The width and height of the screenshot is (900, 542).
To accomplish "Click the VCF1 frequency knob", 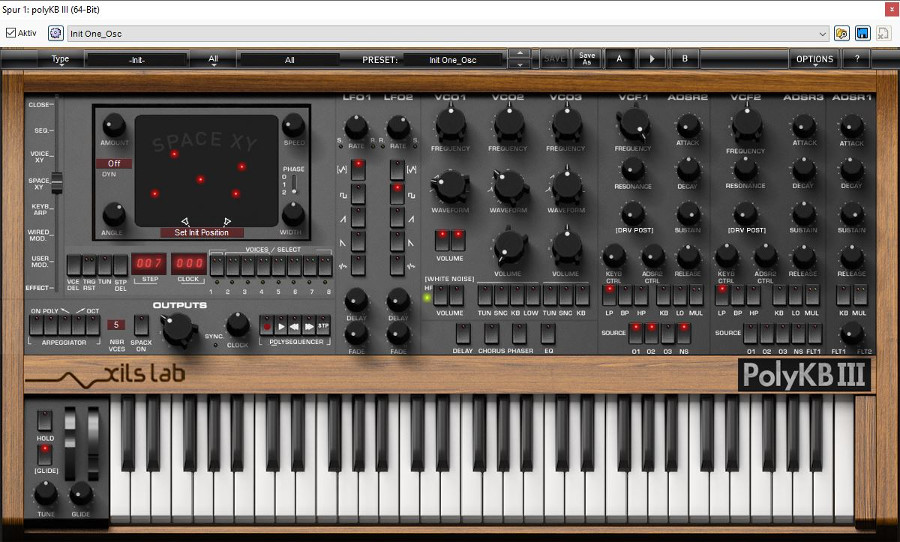I will [x=634, y=125].
